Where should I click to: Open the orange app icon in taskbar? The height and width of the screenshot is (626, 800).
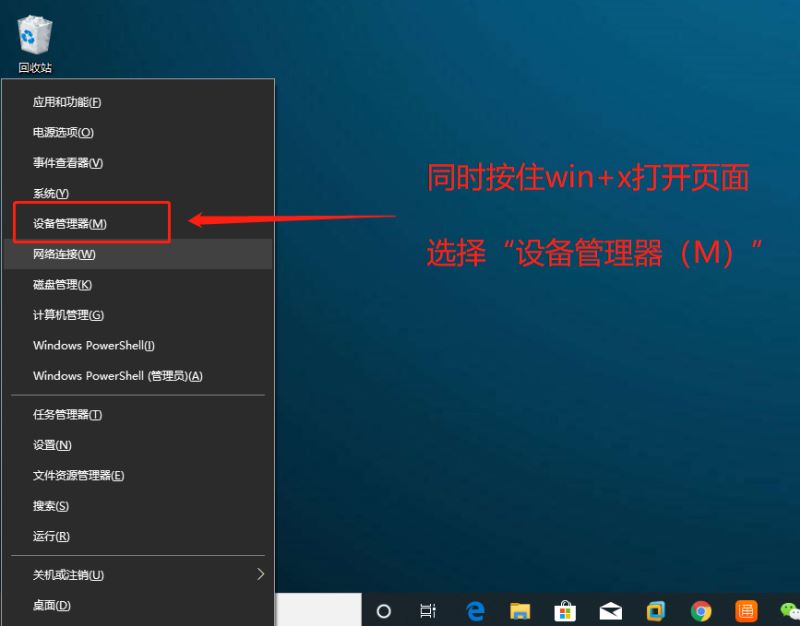[746, 611]
